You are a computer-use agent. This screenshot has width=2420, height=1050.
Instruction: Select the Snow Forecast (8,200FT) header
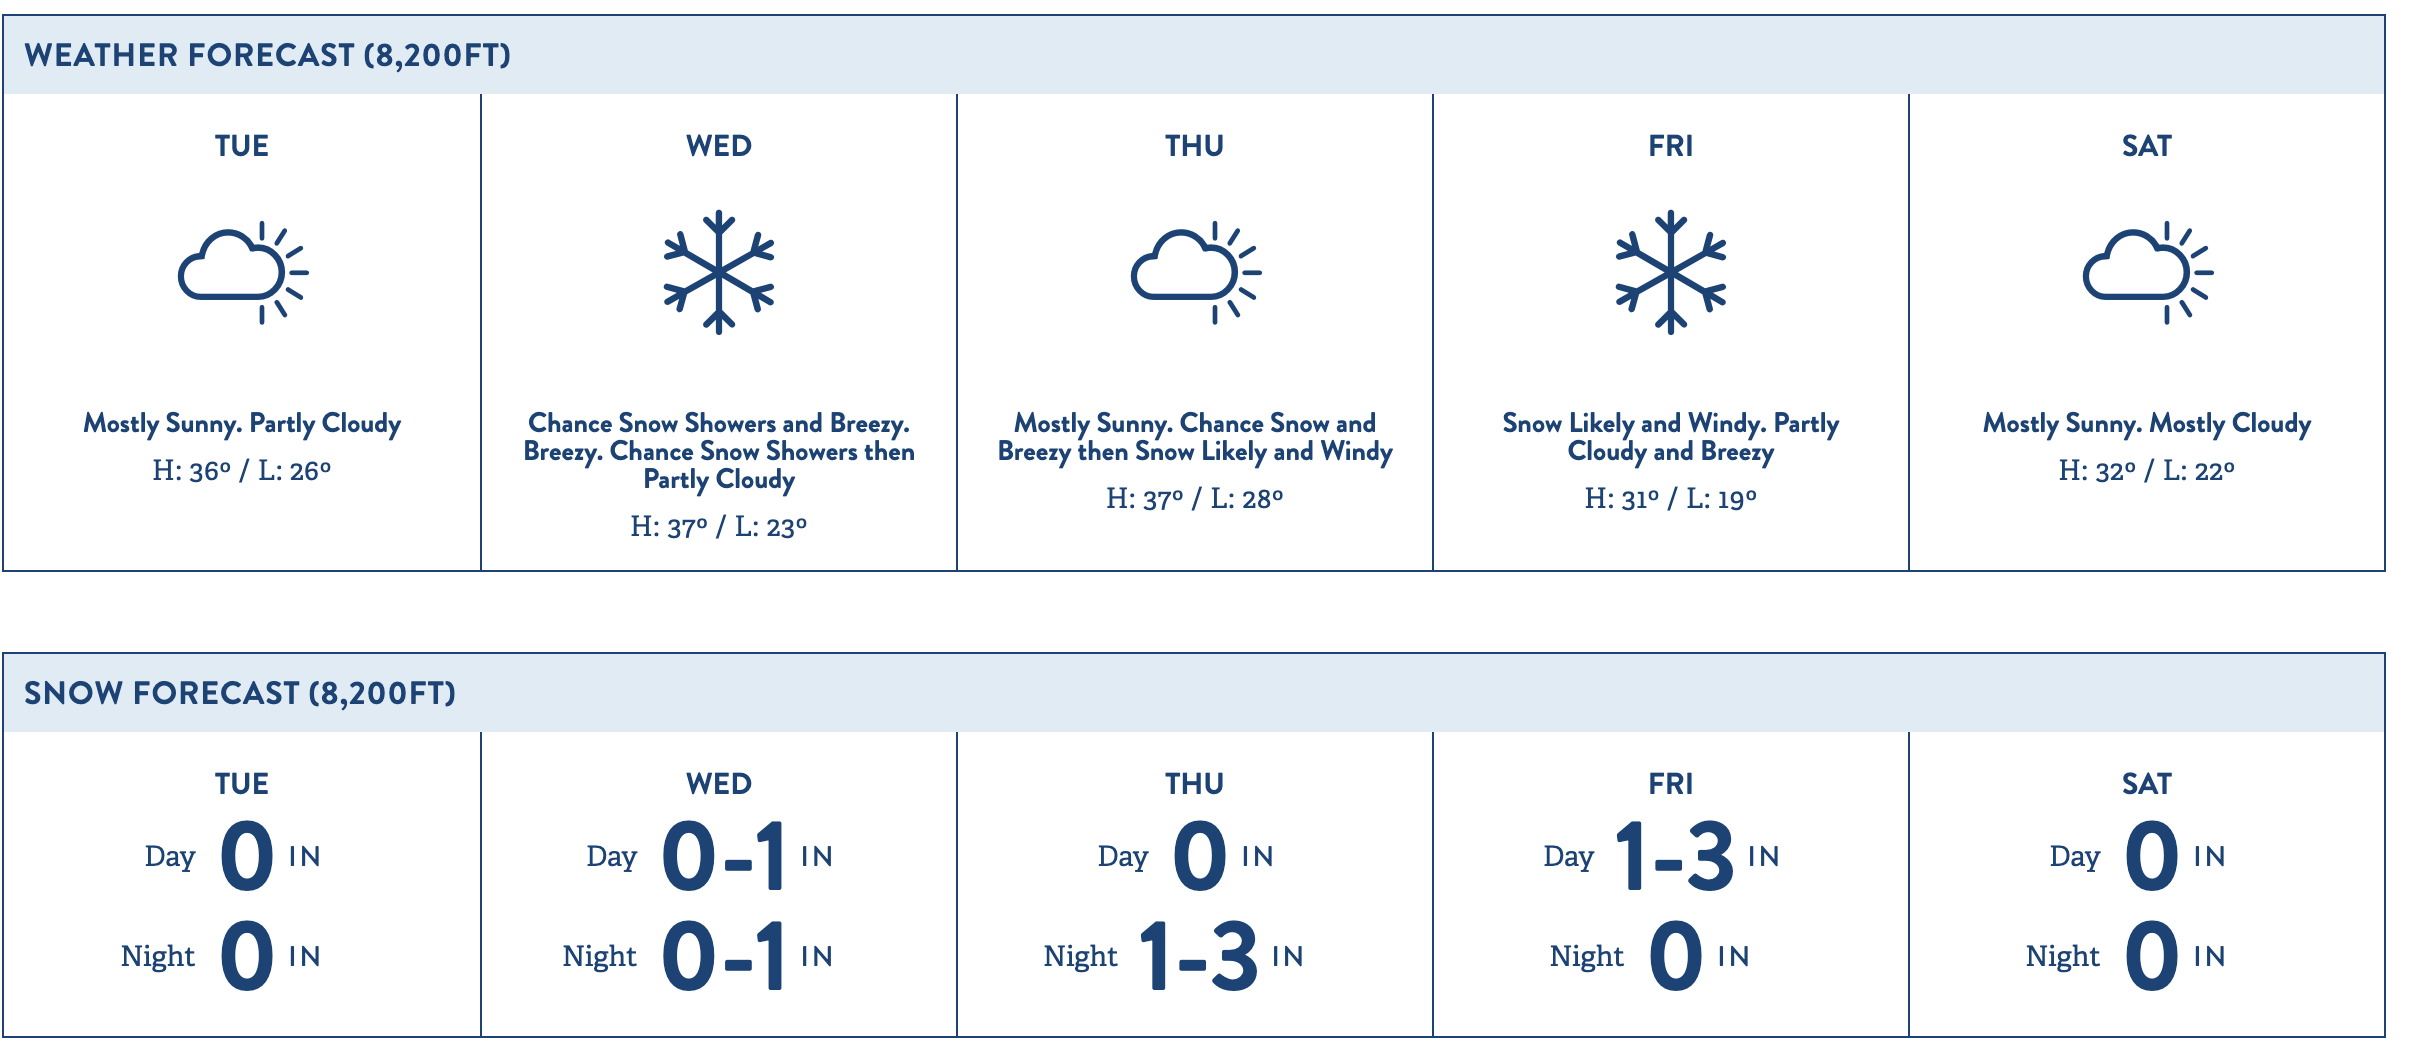point(1194,693)
